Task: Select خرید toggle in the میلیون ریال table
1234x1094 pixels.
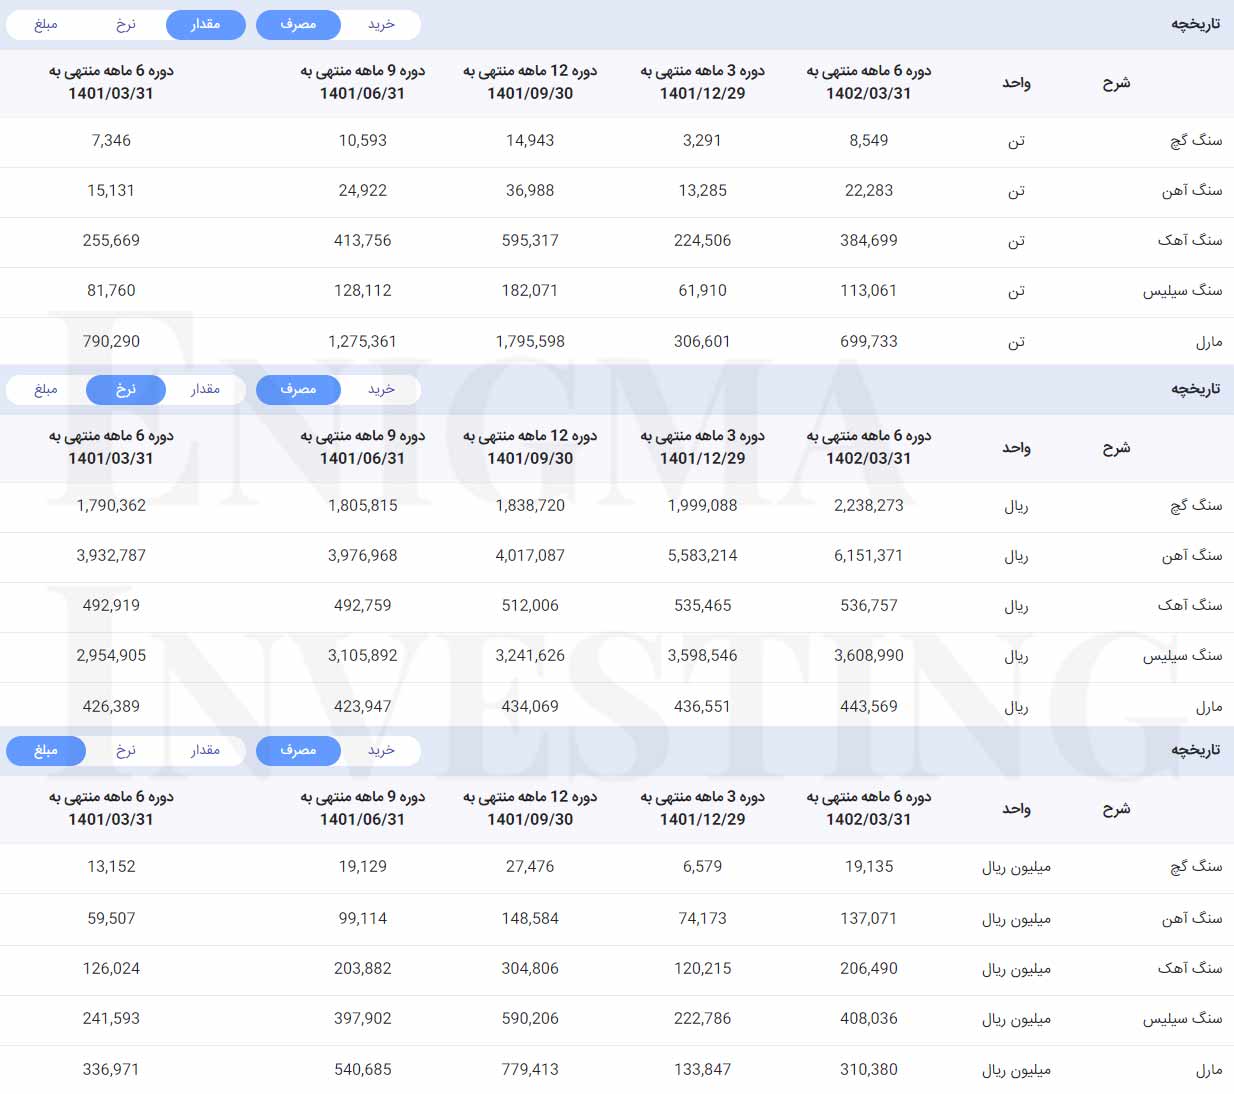Action: tap(381, 751)
